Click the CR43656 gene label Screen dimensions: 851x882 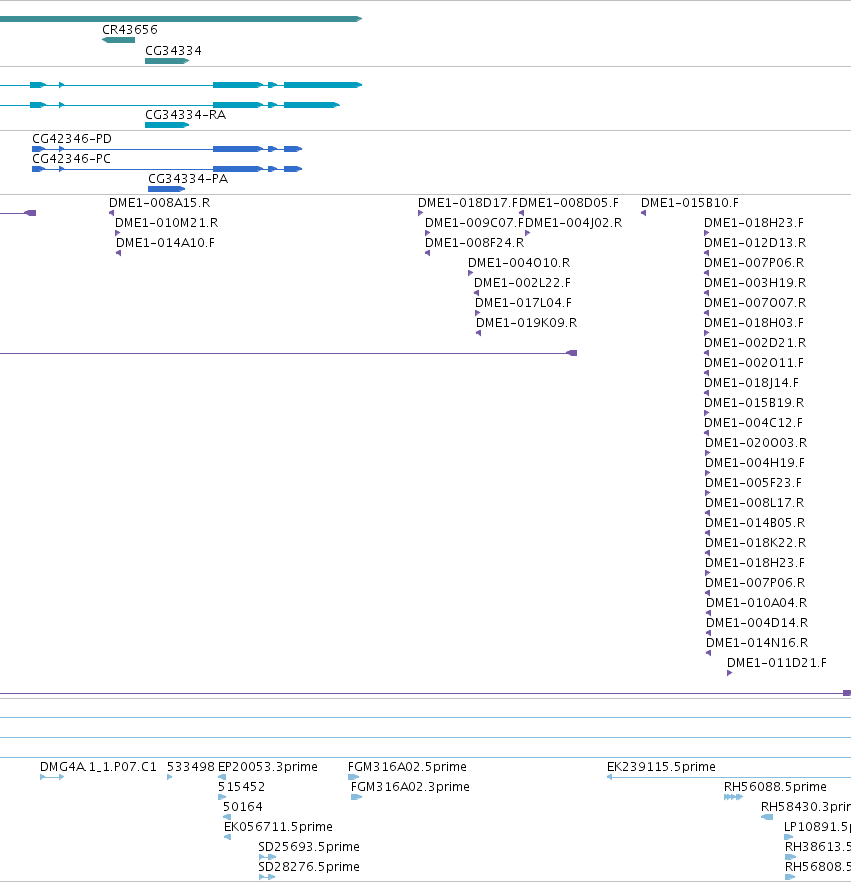tap(129, 30)
